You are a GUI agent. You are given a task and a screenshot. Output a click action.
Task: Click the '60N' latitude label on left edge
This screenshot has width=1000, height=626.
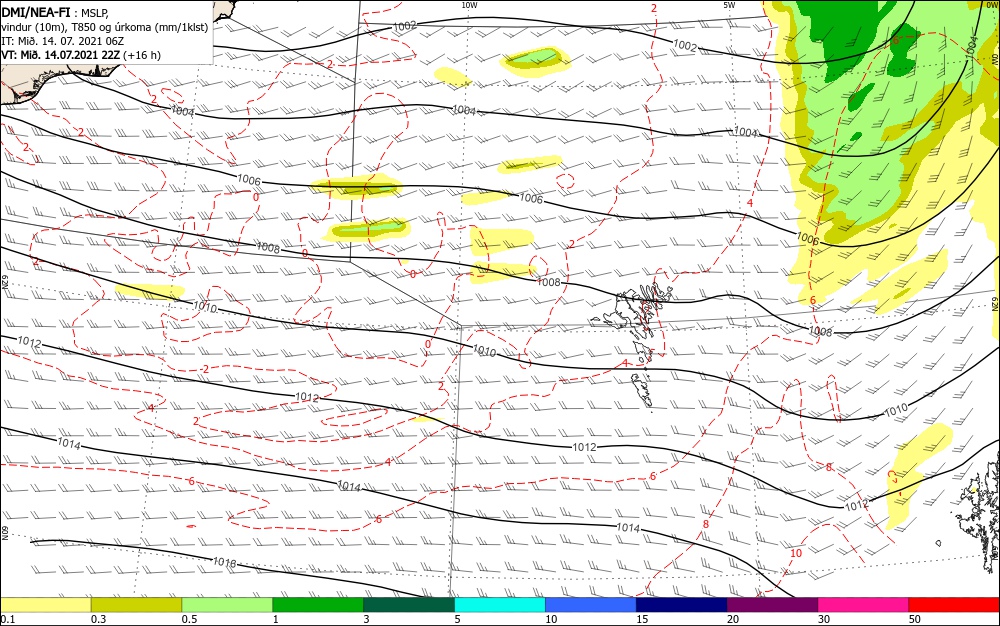(5, 533)
